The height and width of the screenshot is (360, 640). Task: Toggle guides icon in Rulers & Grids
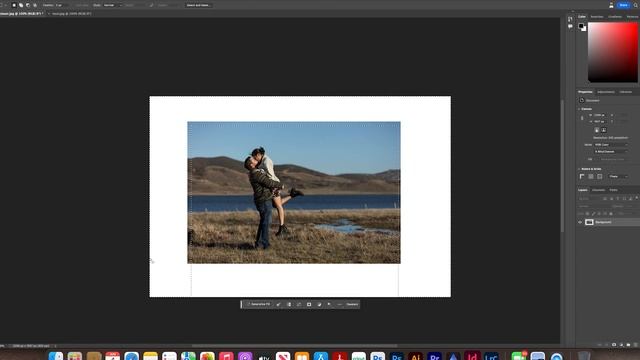tap(600, 176)
